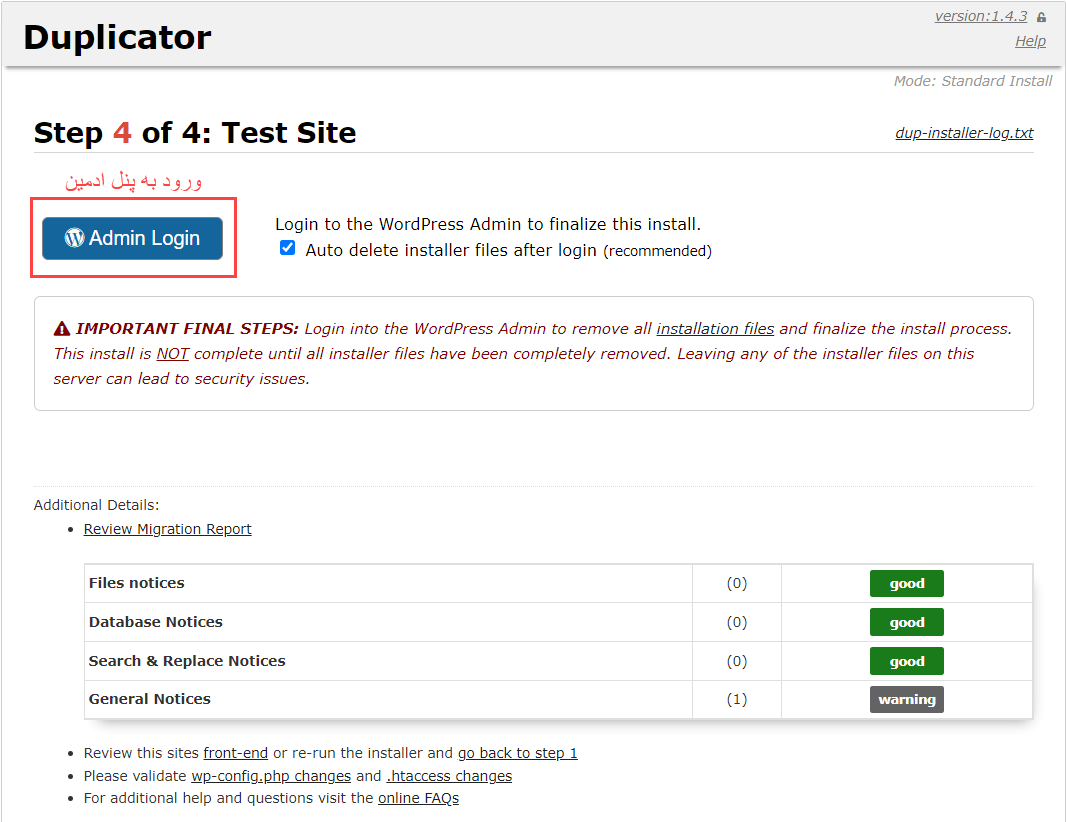1066x822 pixels.
Task: Click the Step 4 of 4: Test Site heading
Action: (x=195, y=133)
